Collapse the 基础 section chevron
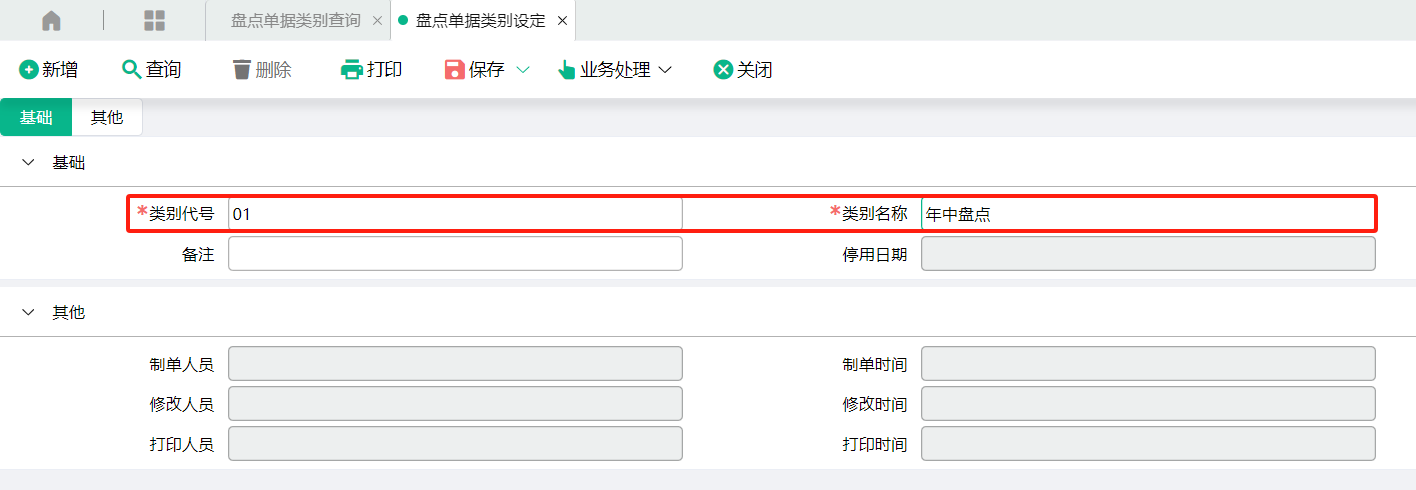The width and height of the screenshot is (1416, 490). [28, 162]
